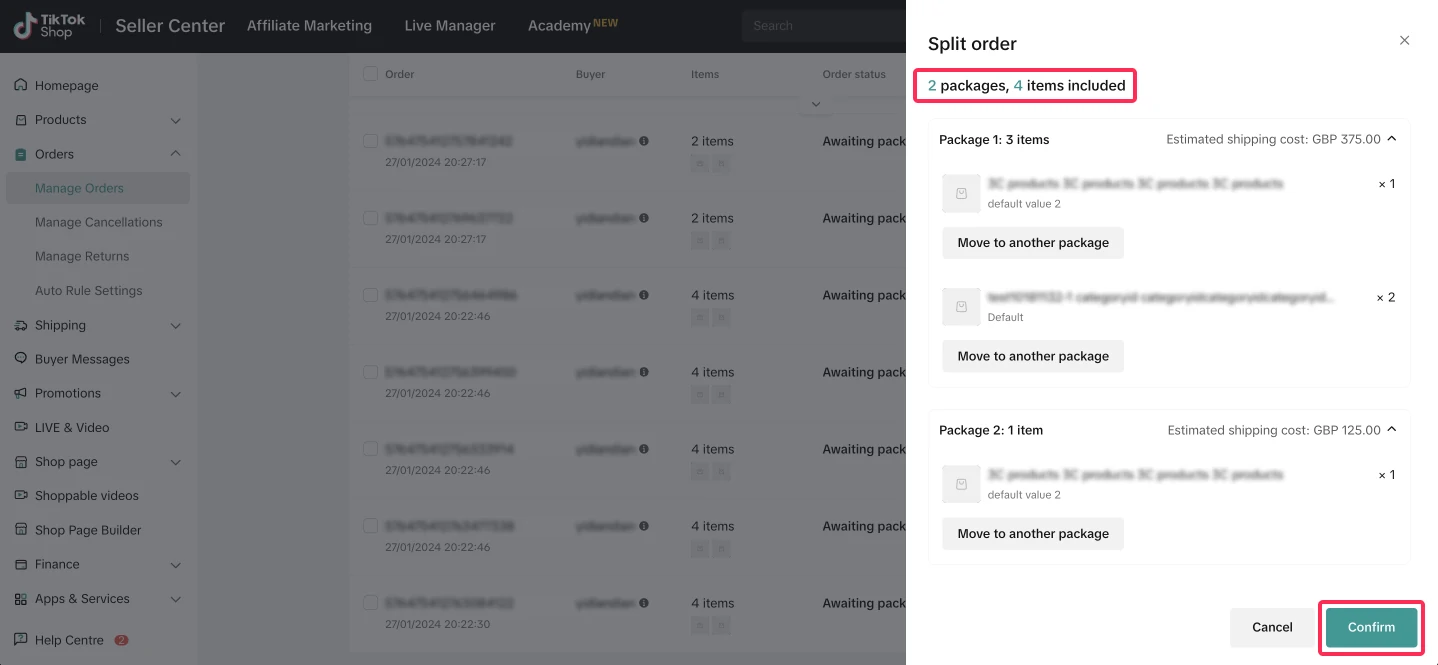Click the "Estimated shipping cost: GBP 375.00" text
The width and height of the screenshot is (1438, 665).
[x=1273, y=139]
